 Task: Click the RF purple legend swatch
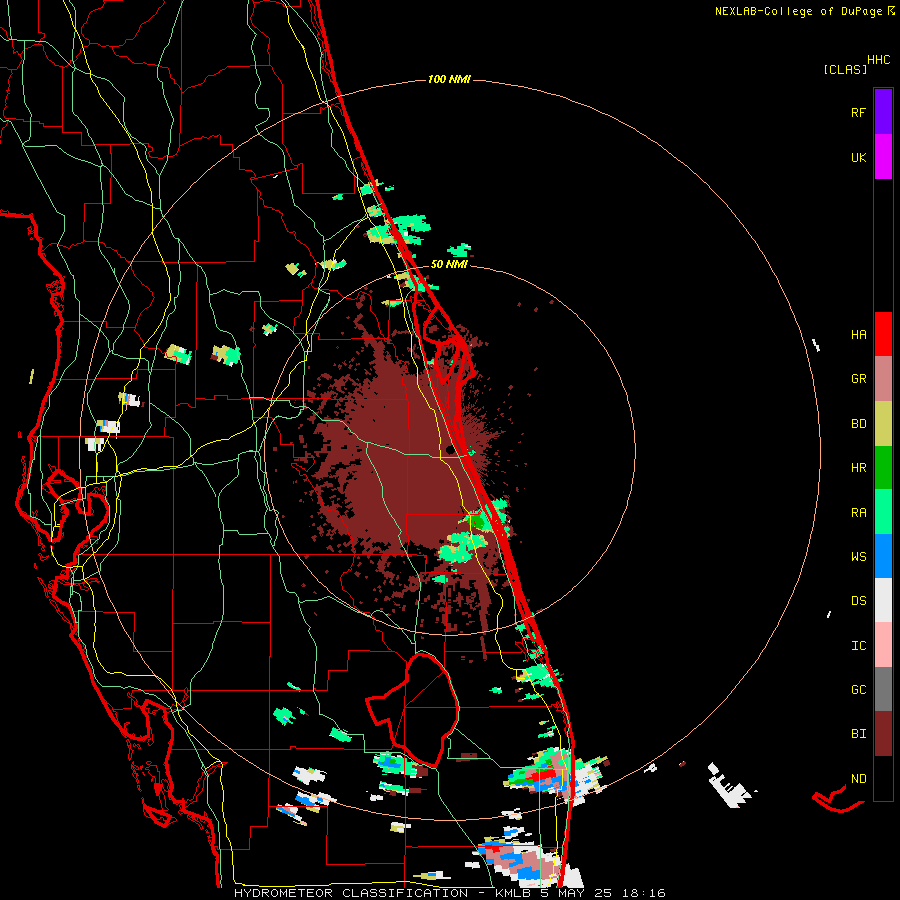[x=883, y=112]
